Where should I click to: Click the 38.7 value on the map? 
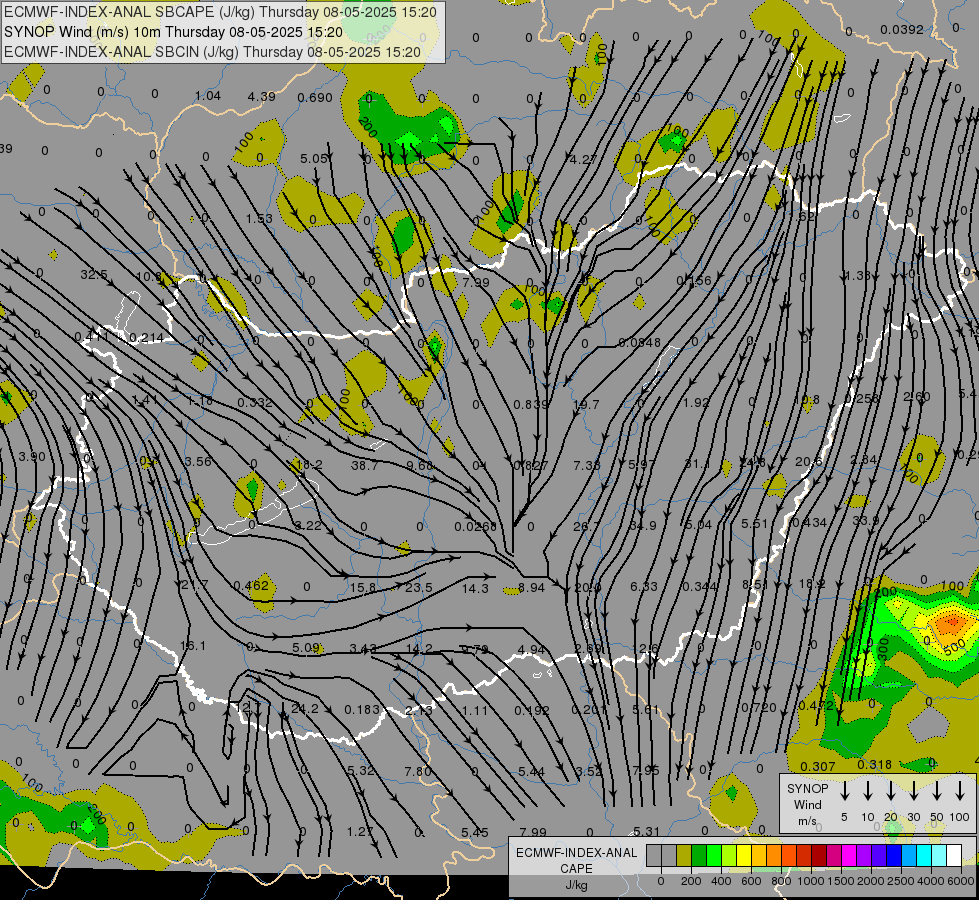(x=364, y=465)
